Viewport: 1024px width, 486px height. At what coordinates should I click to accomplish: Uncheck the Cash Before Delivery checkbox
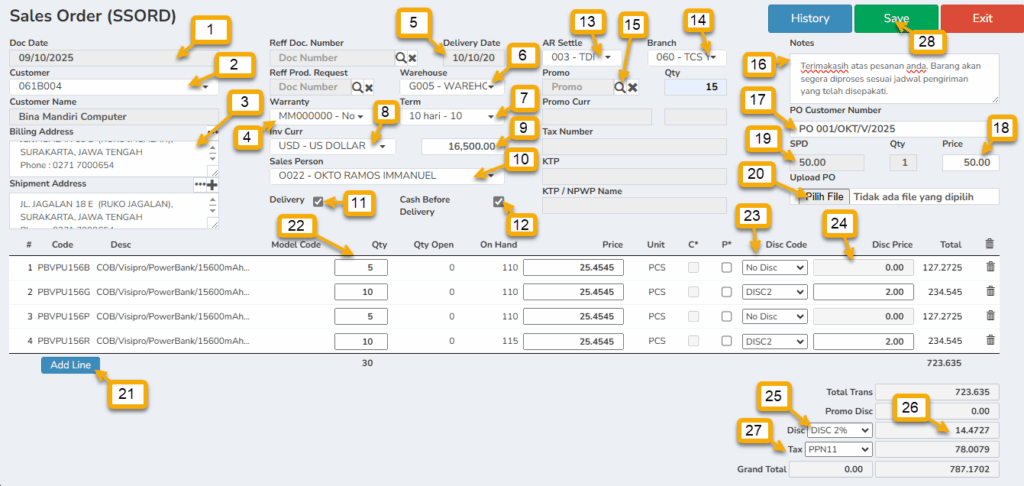(499, 202)
